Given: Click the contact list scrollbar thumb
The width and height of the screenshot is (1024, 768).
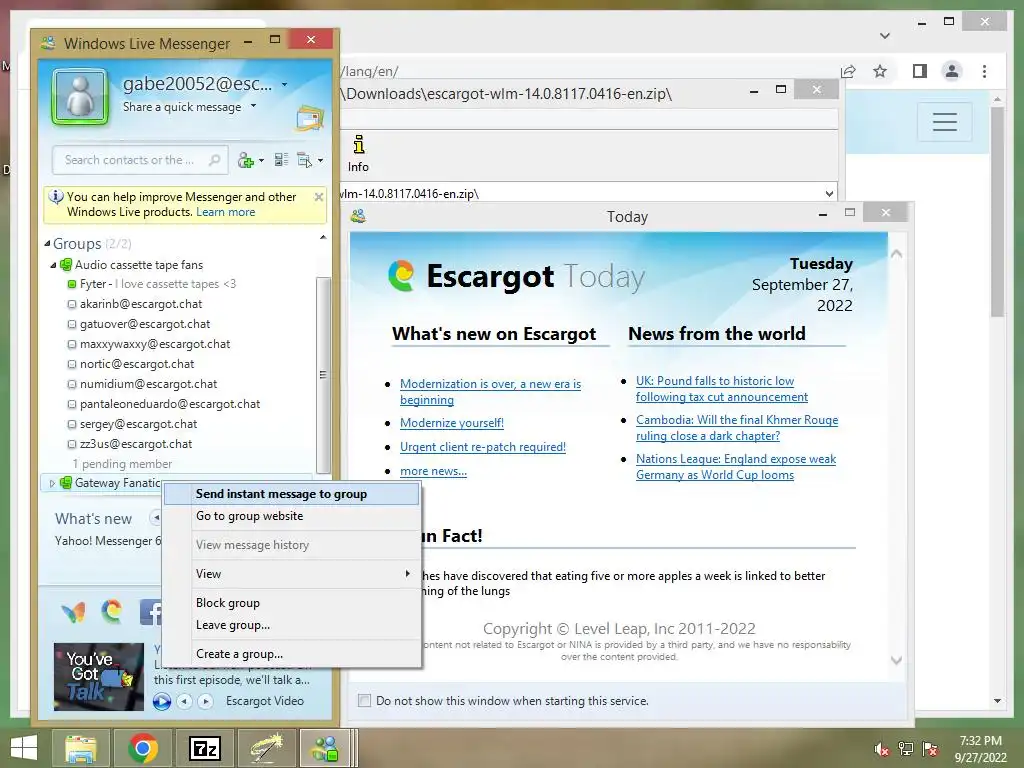Looking at the screenshot, I should [x=323, y=374].
